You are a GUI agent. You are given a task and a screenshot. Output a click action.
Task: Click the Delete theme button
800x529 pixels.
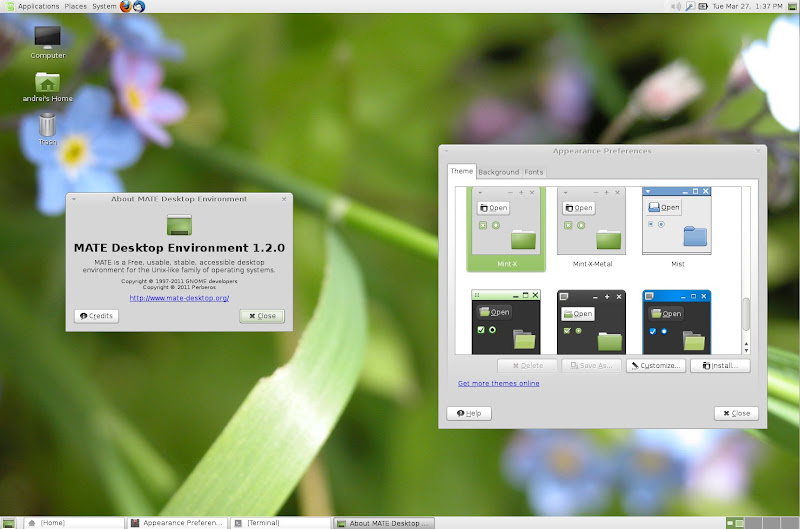[x=528, y=366]
